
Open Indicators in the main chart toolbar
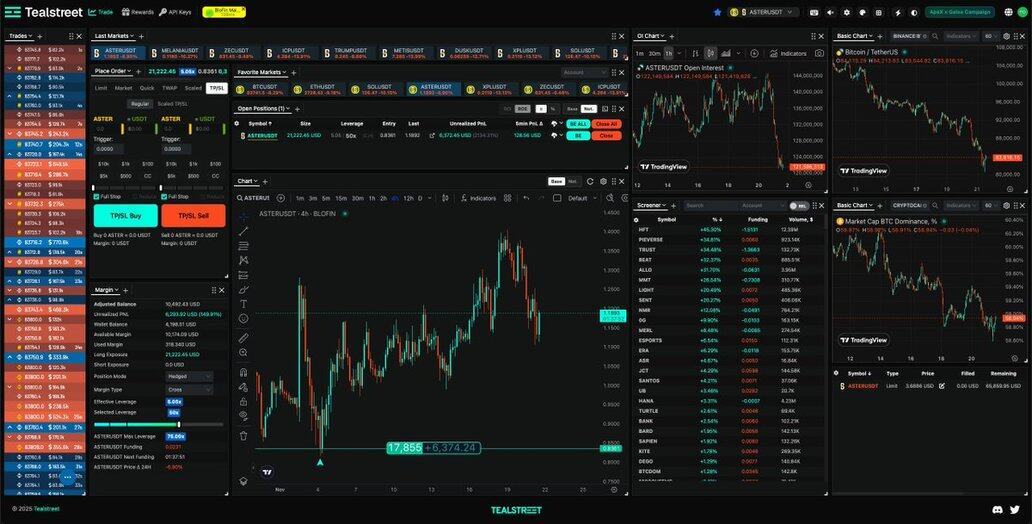point(477,198)
